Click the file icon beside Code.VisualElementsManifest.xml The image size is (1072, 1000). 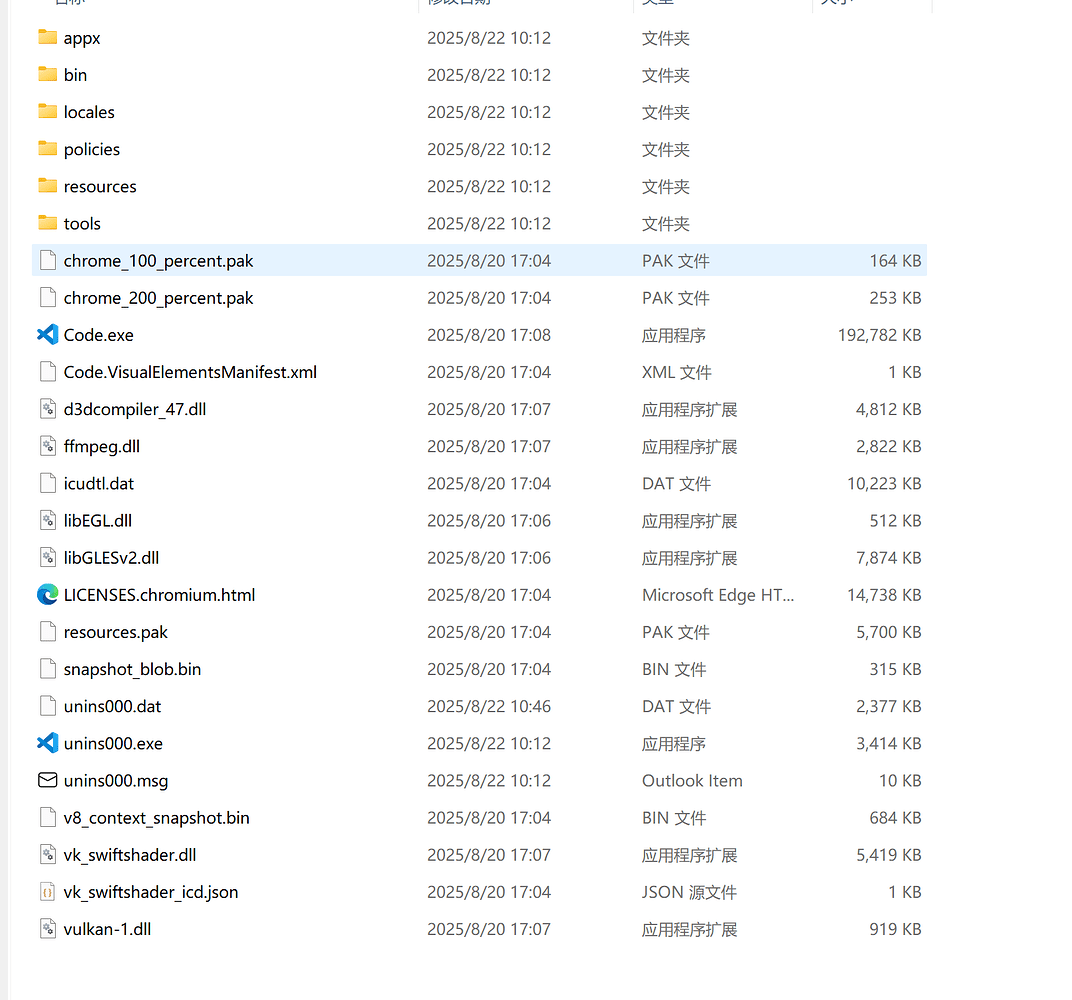tap(47, 372)
